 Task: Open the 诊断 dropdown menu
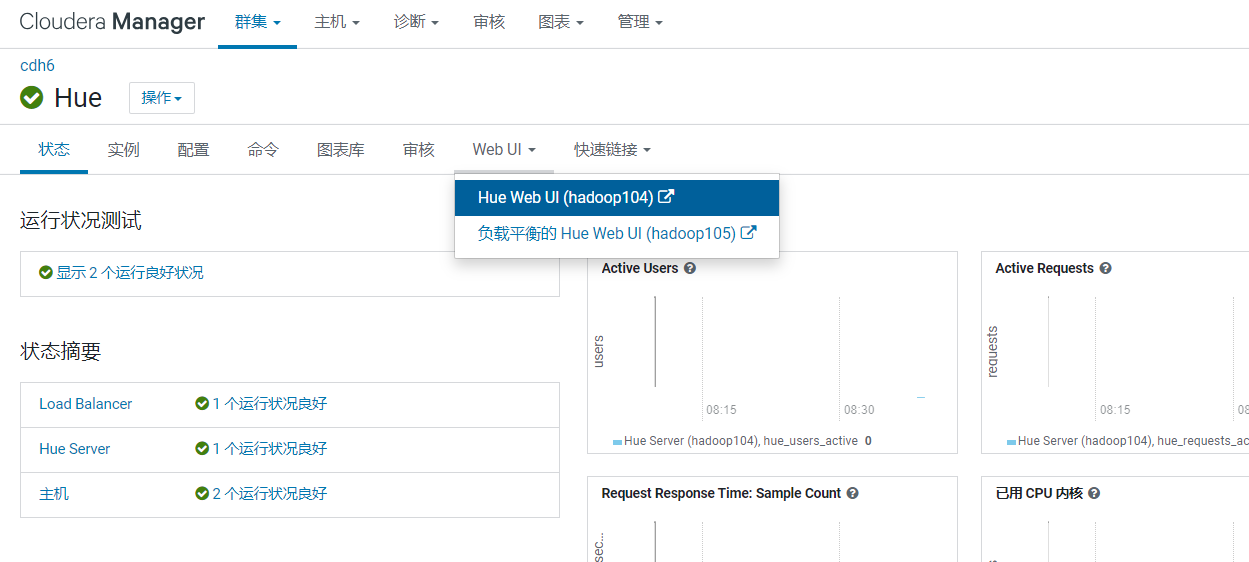tap(416, 22)
